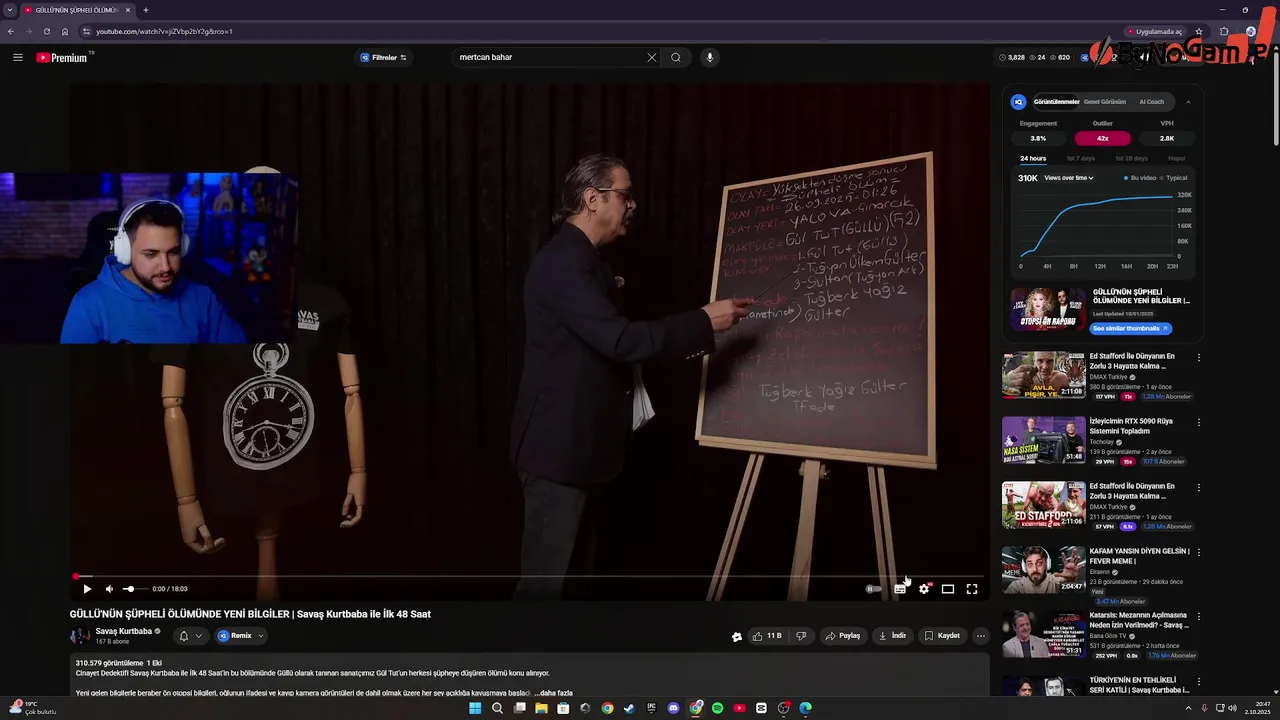Seek on the video progress bar
Screen dimensions: 1280x720
(530, 577)
